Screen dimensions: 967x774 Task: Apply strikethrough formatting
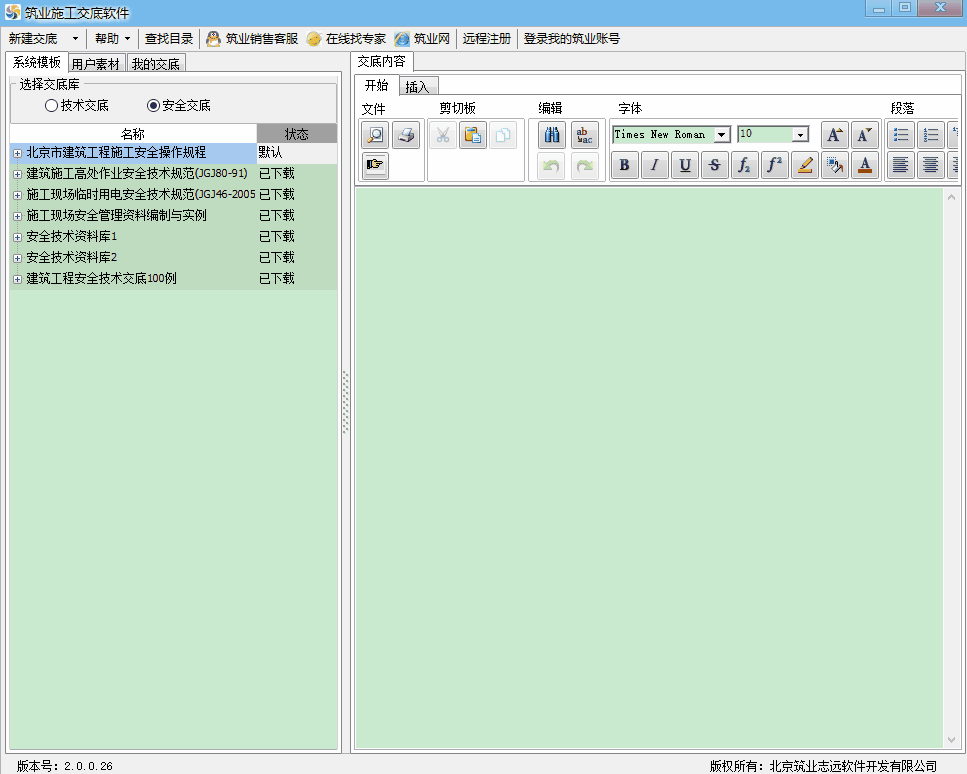(714, 166)
